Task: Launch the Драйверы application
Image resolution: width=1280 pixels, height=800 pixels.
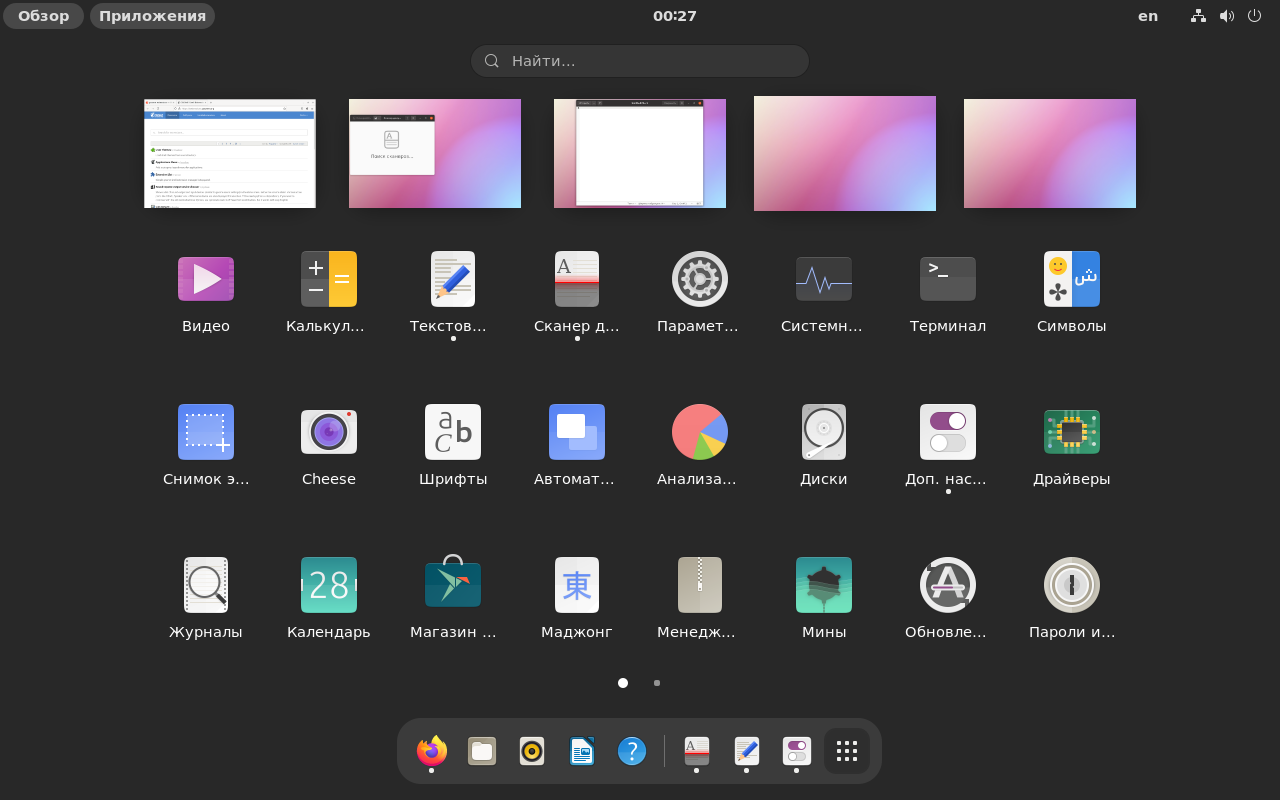Action: pyautogui.click(x=1071, y=432)
